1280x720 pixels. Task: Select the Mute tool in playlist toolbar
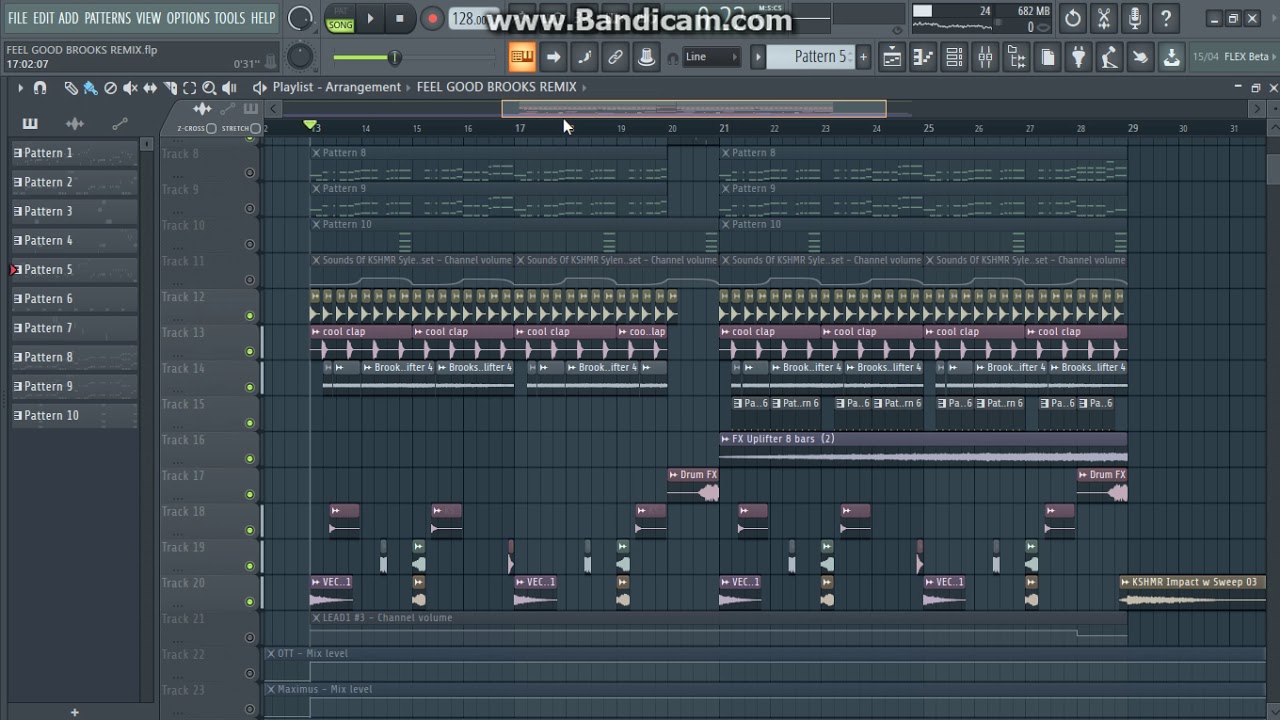tap(130, 88)
